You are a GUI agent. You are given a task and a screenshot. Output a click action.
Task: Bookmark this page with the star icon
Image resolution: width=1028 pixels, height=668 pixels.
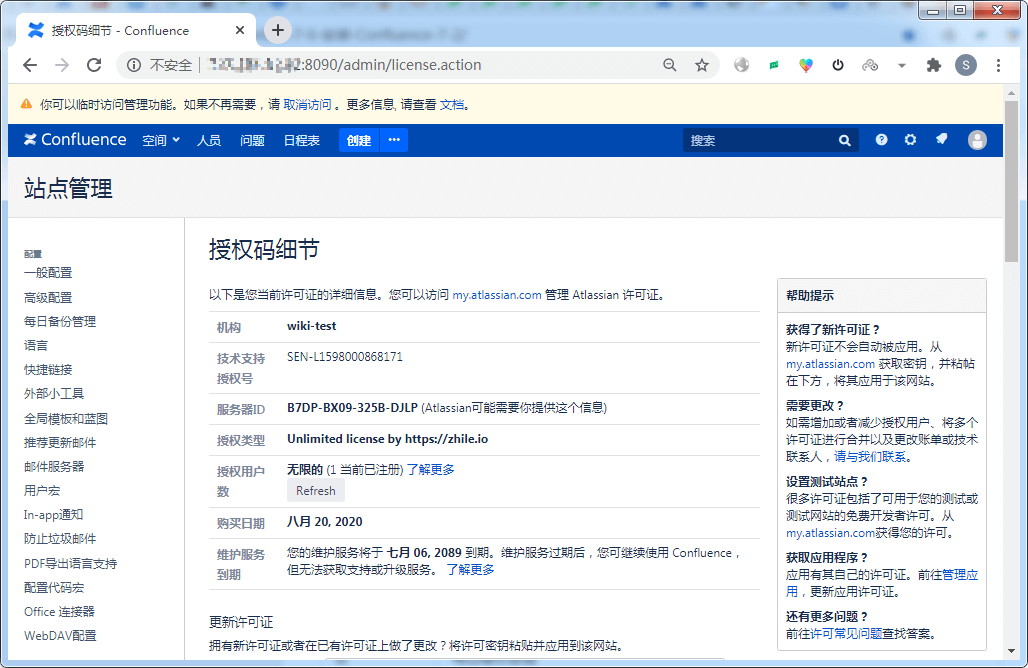click(x=702, y=65)
